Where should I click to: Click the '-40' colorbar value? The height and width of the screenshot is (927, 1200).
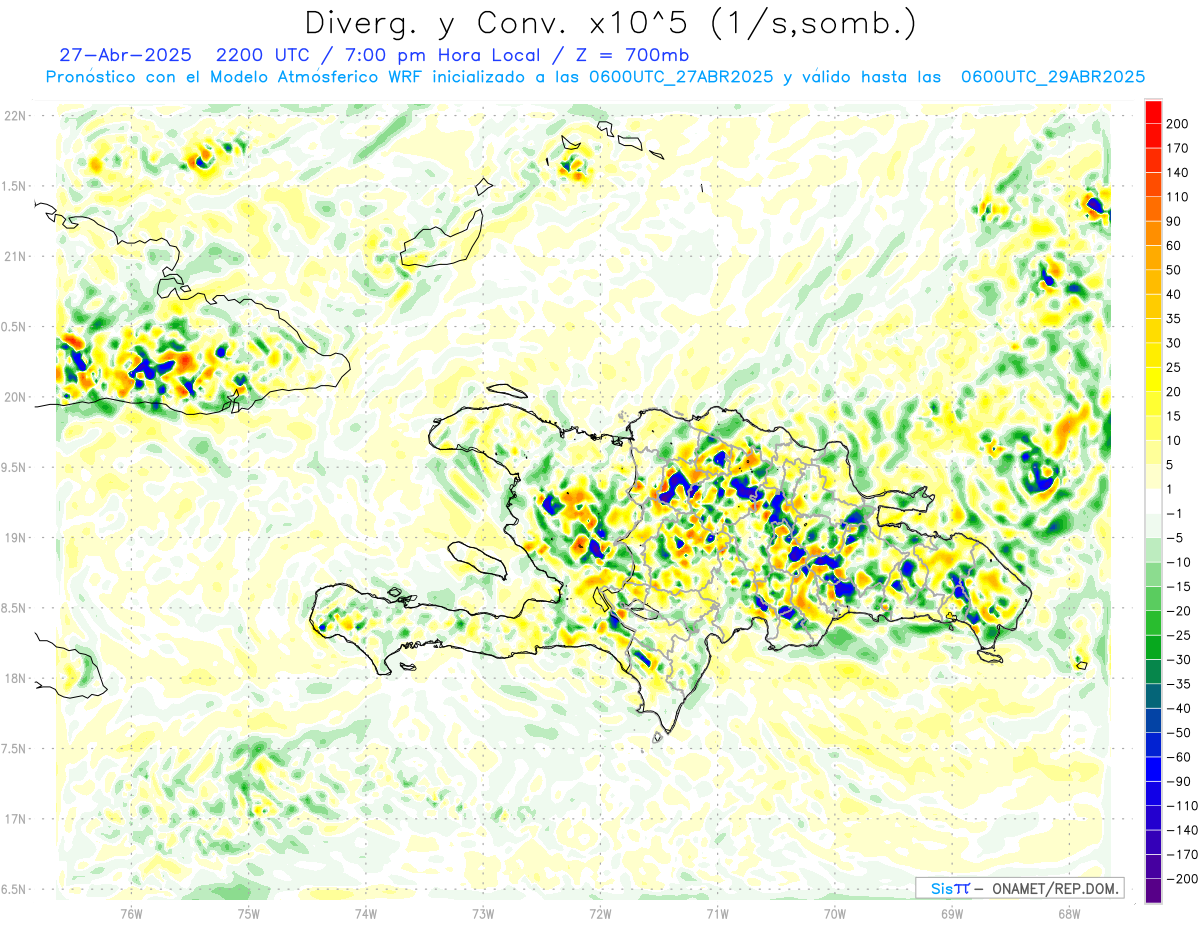coord(1177,708)
